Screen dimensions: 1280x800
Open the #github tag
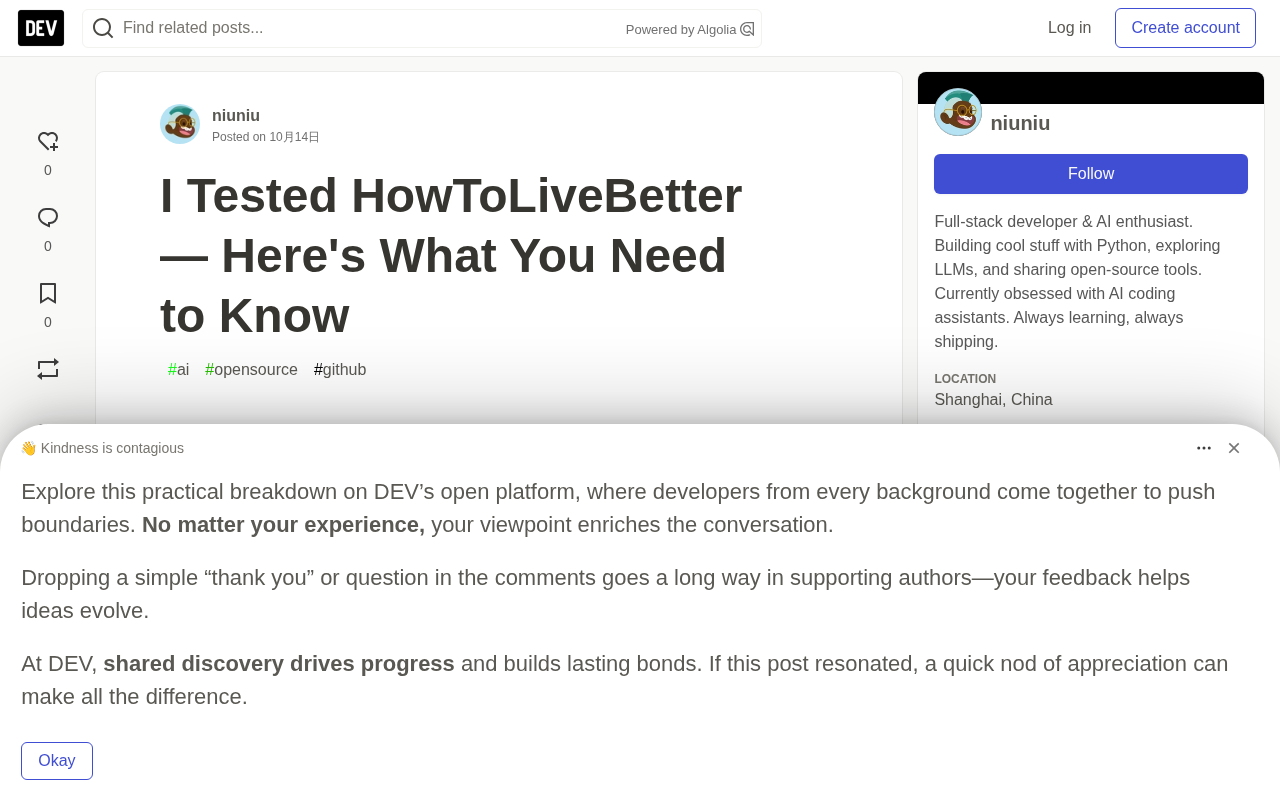pyautogui.click(x=340, y=370)
